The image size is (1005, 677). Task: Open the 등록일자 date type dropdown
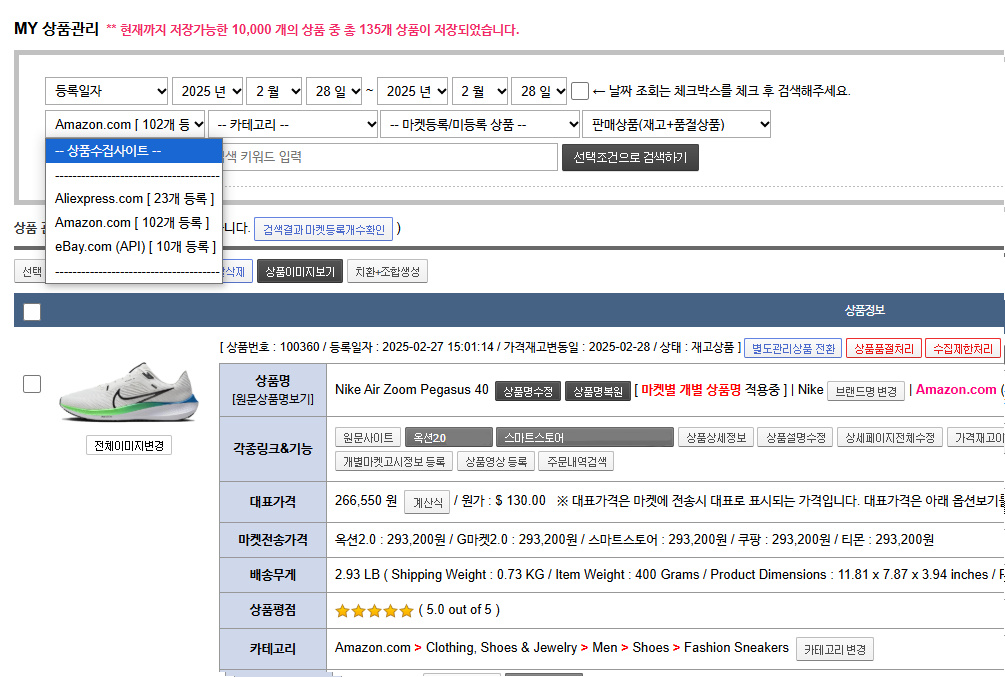point(106,91)
